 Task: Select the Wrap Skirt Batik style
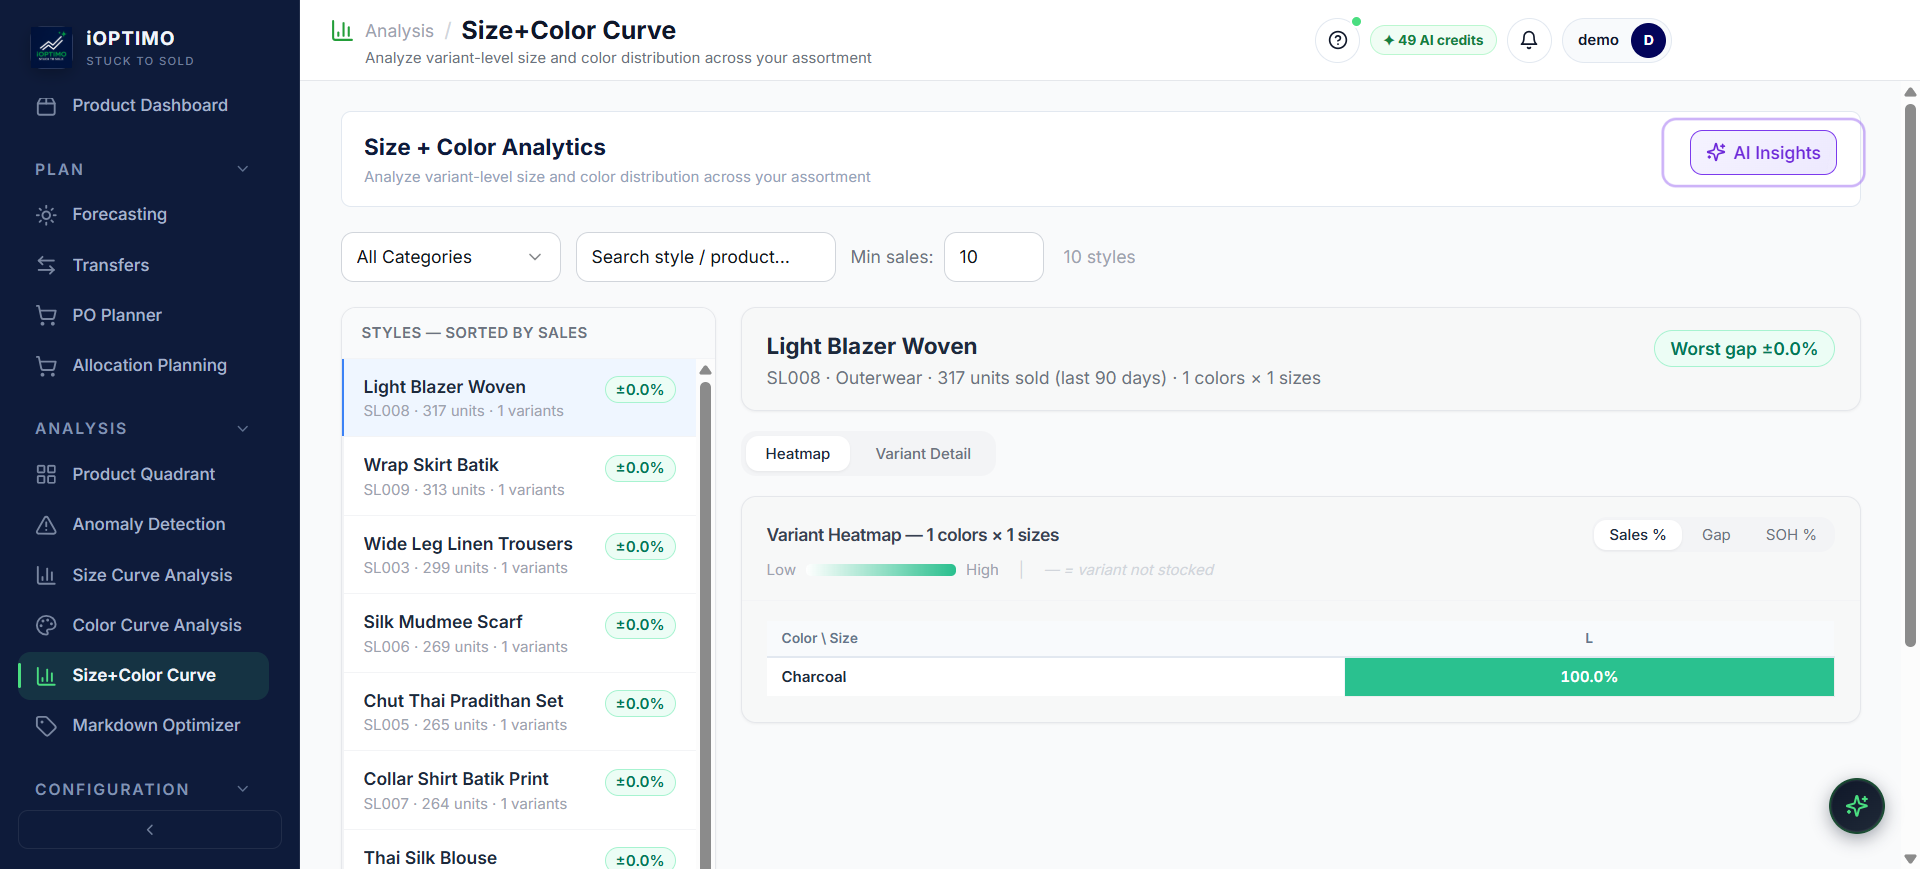(x=519, y=477)
